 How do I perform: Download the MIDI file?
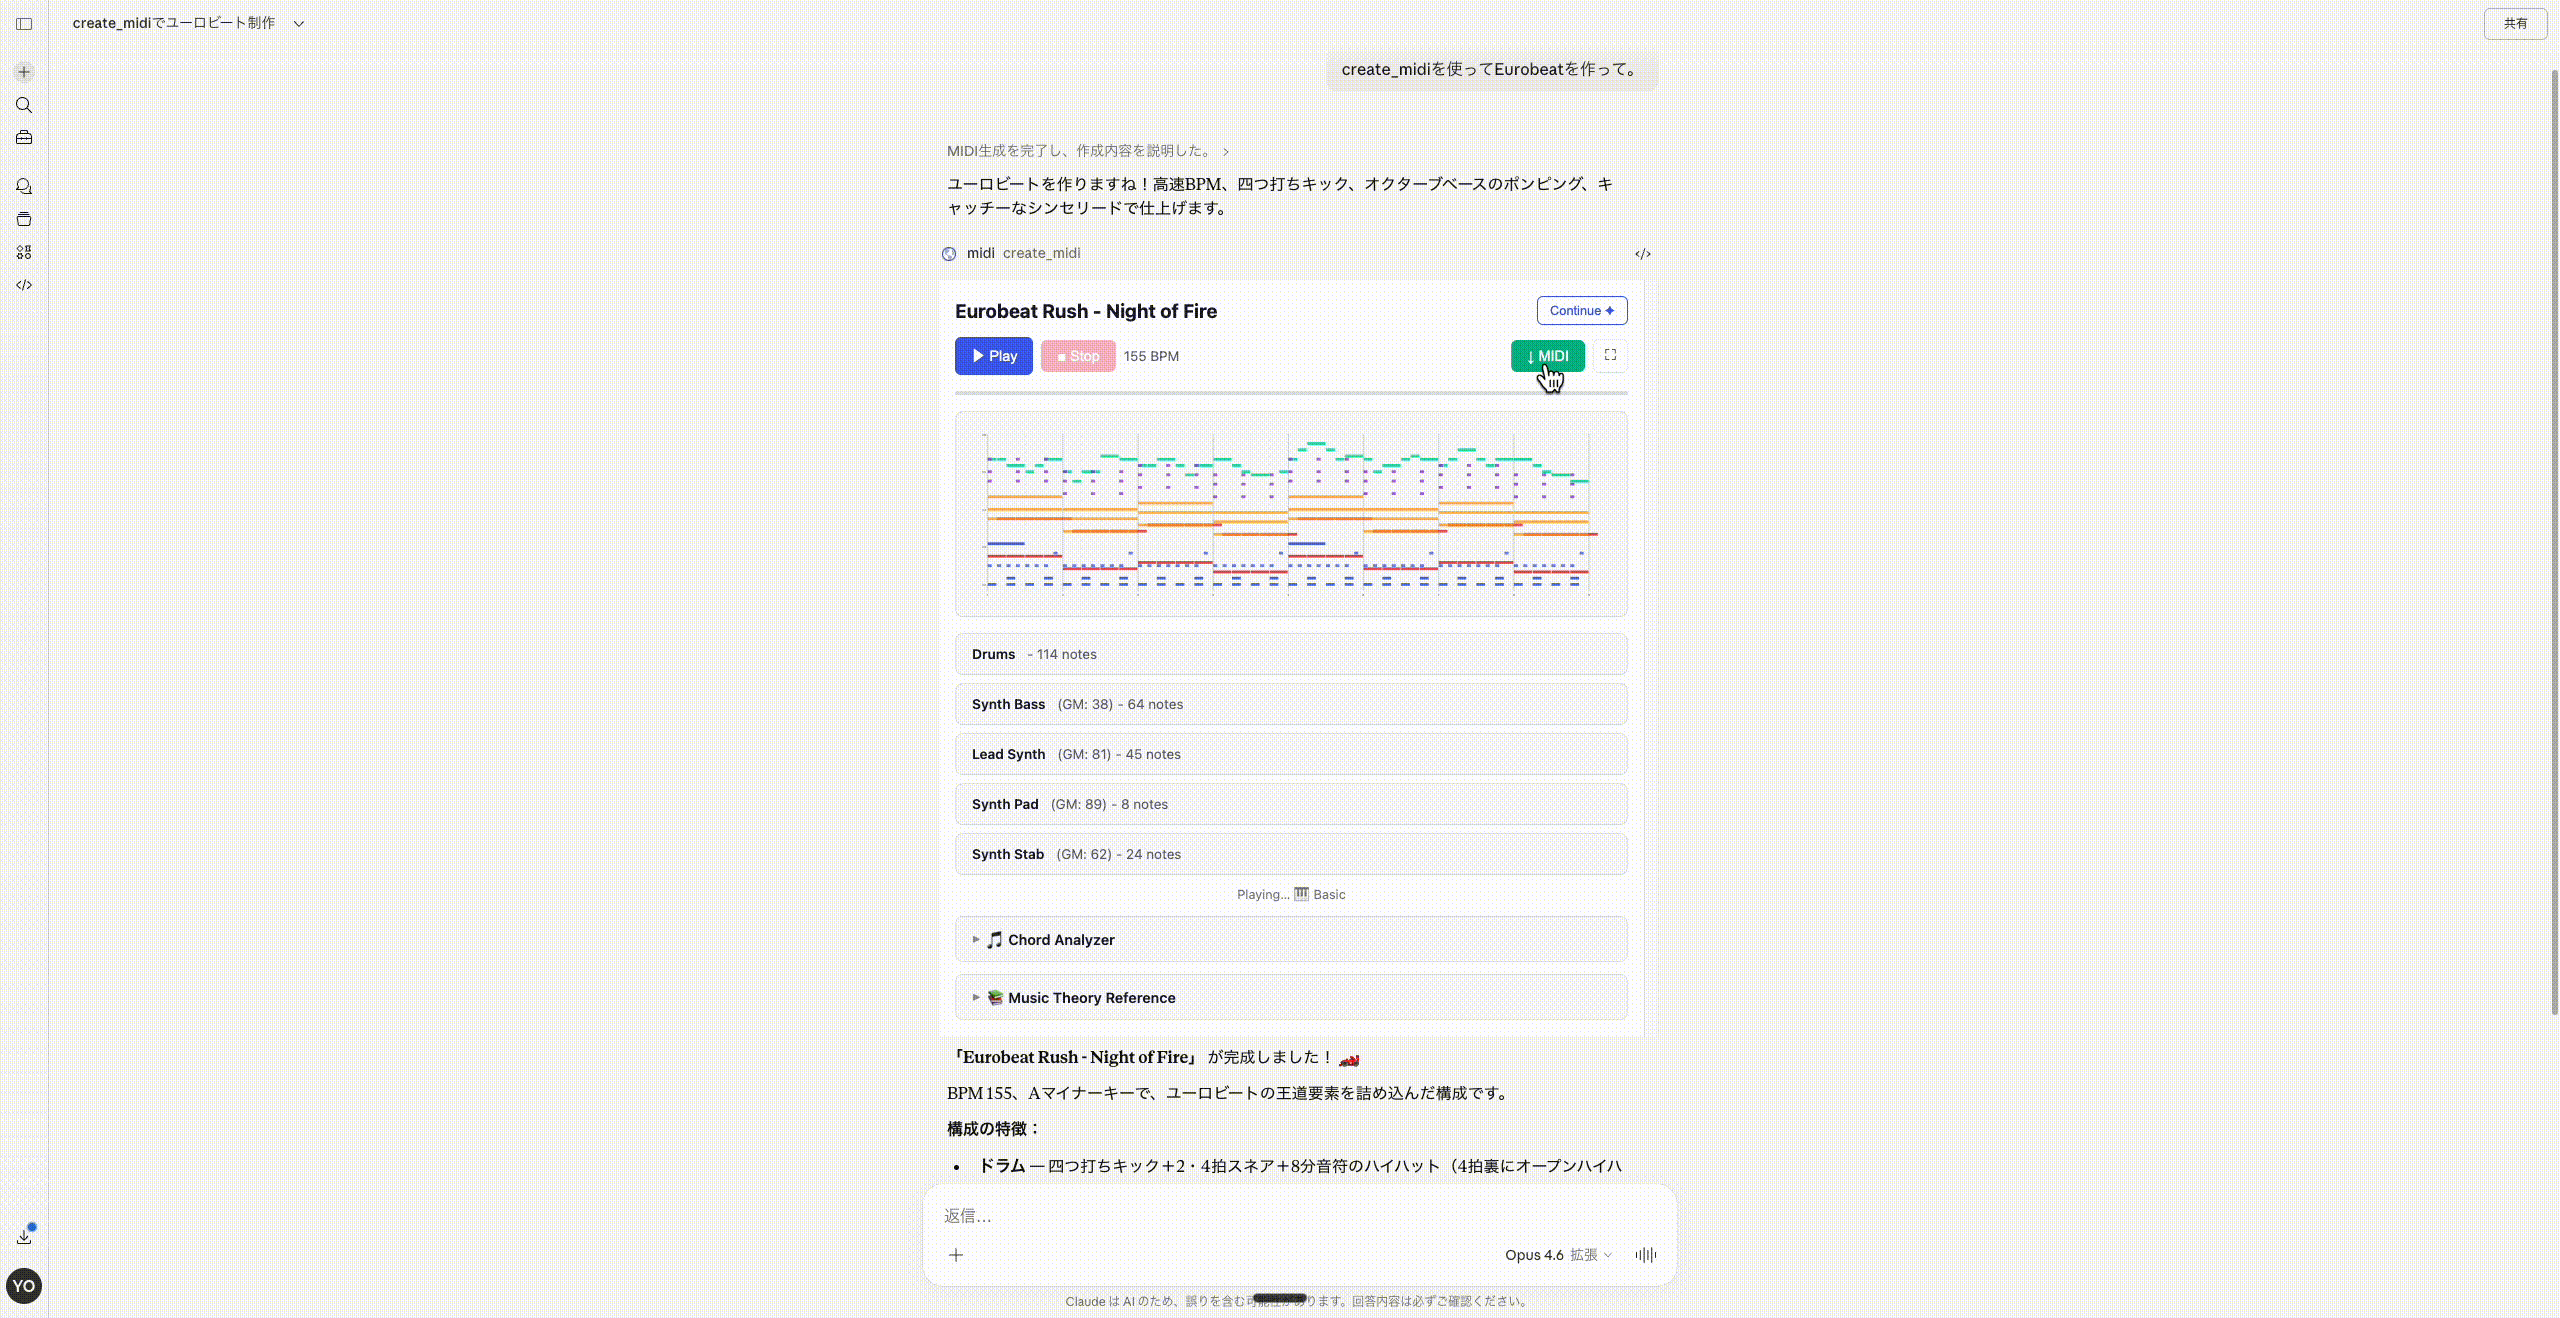[x=1546, y=355]
